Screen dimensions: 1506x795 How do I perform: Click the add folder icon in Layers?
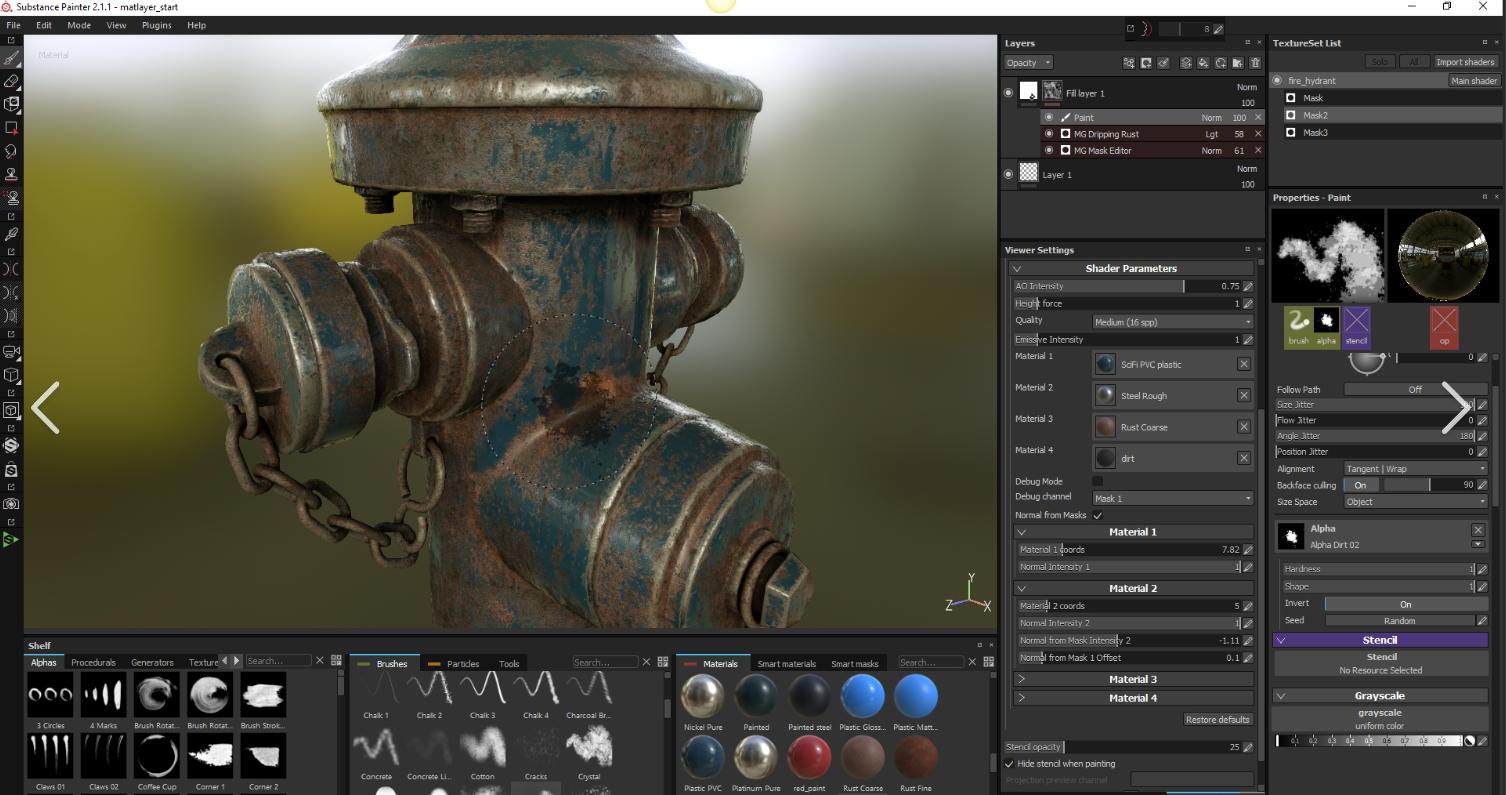tap(1238, 63)
